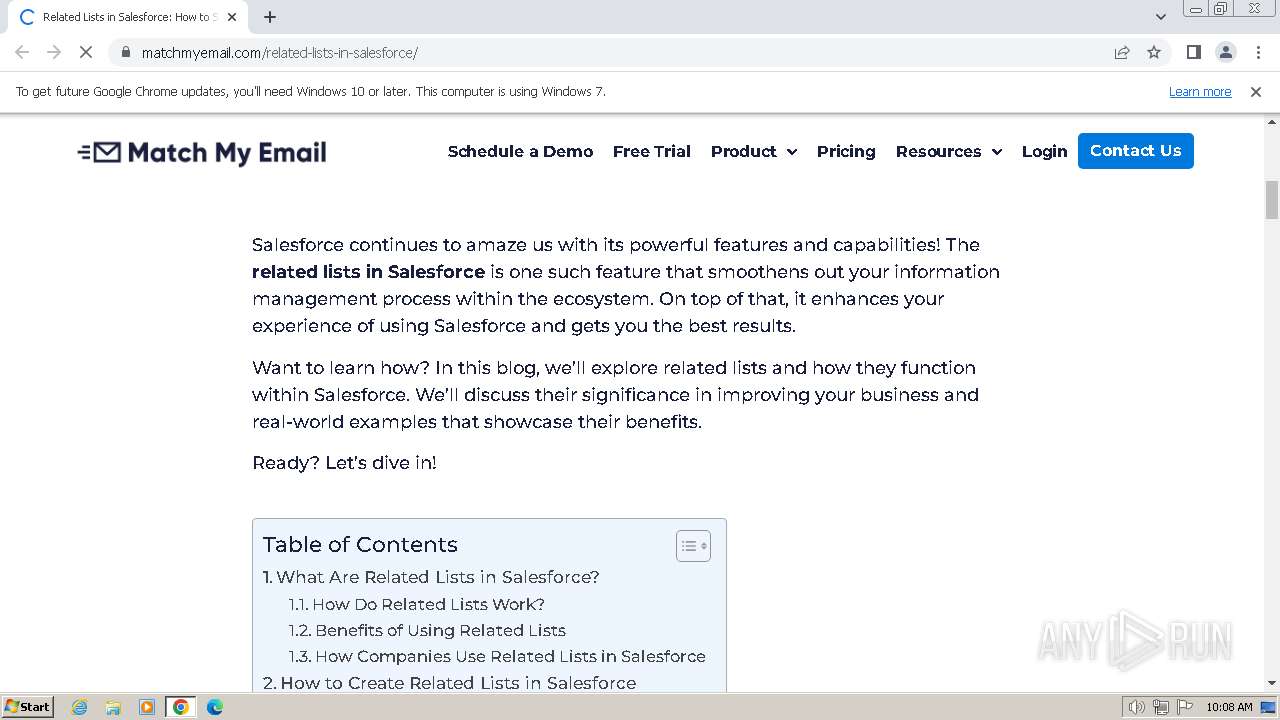The width and height of the screenshot is (1280, 720).
Task: Click the site lock icon
Action: (126, 52)
